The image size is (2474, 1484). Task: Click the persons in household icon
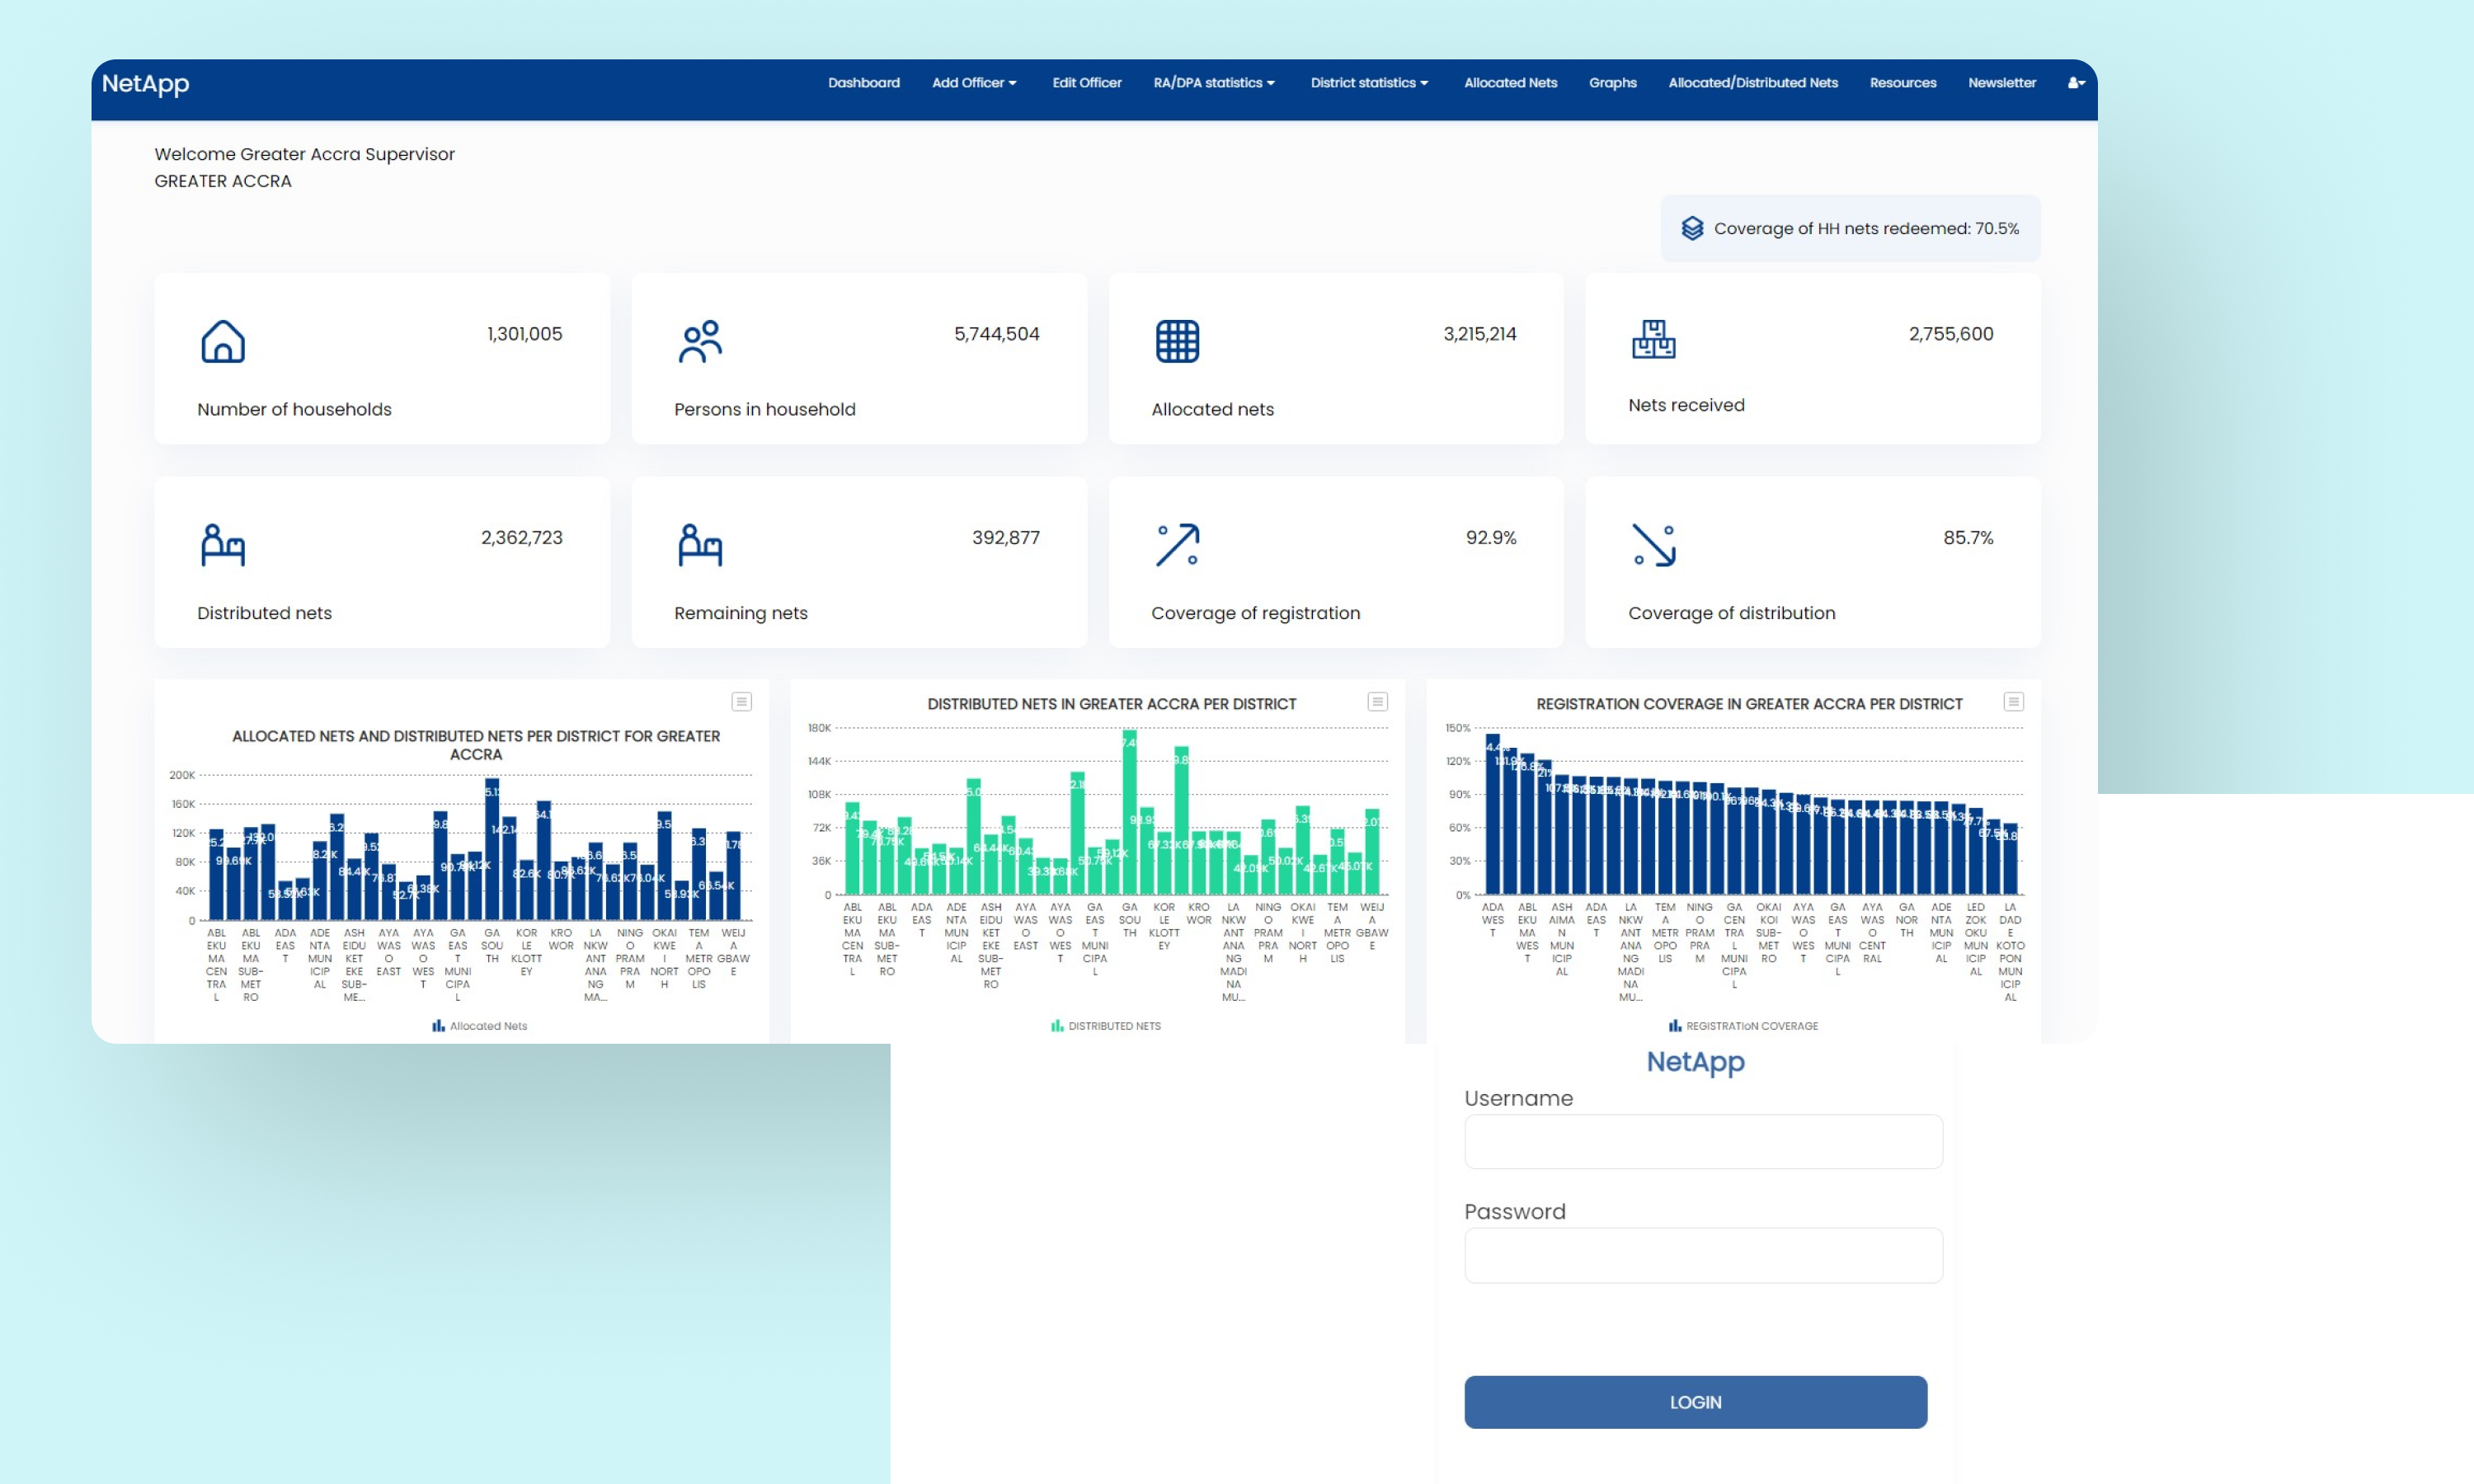click(x=700, y=341)
